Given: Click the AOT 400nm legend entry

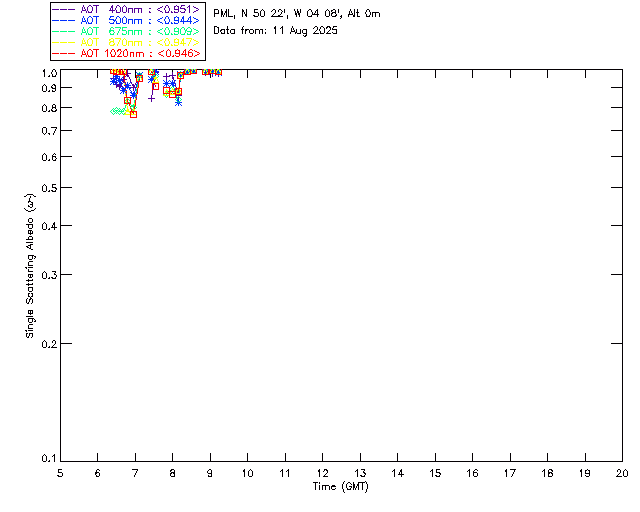Looking at the screenshot, I should 127,9.
